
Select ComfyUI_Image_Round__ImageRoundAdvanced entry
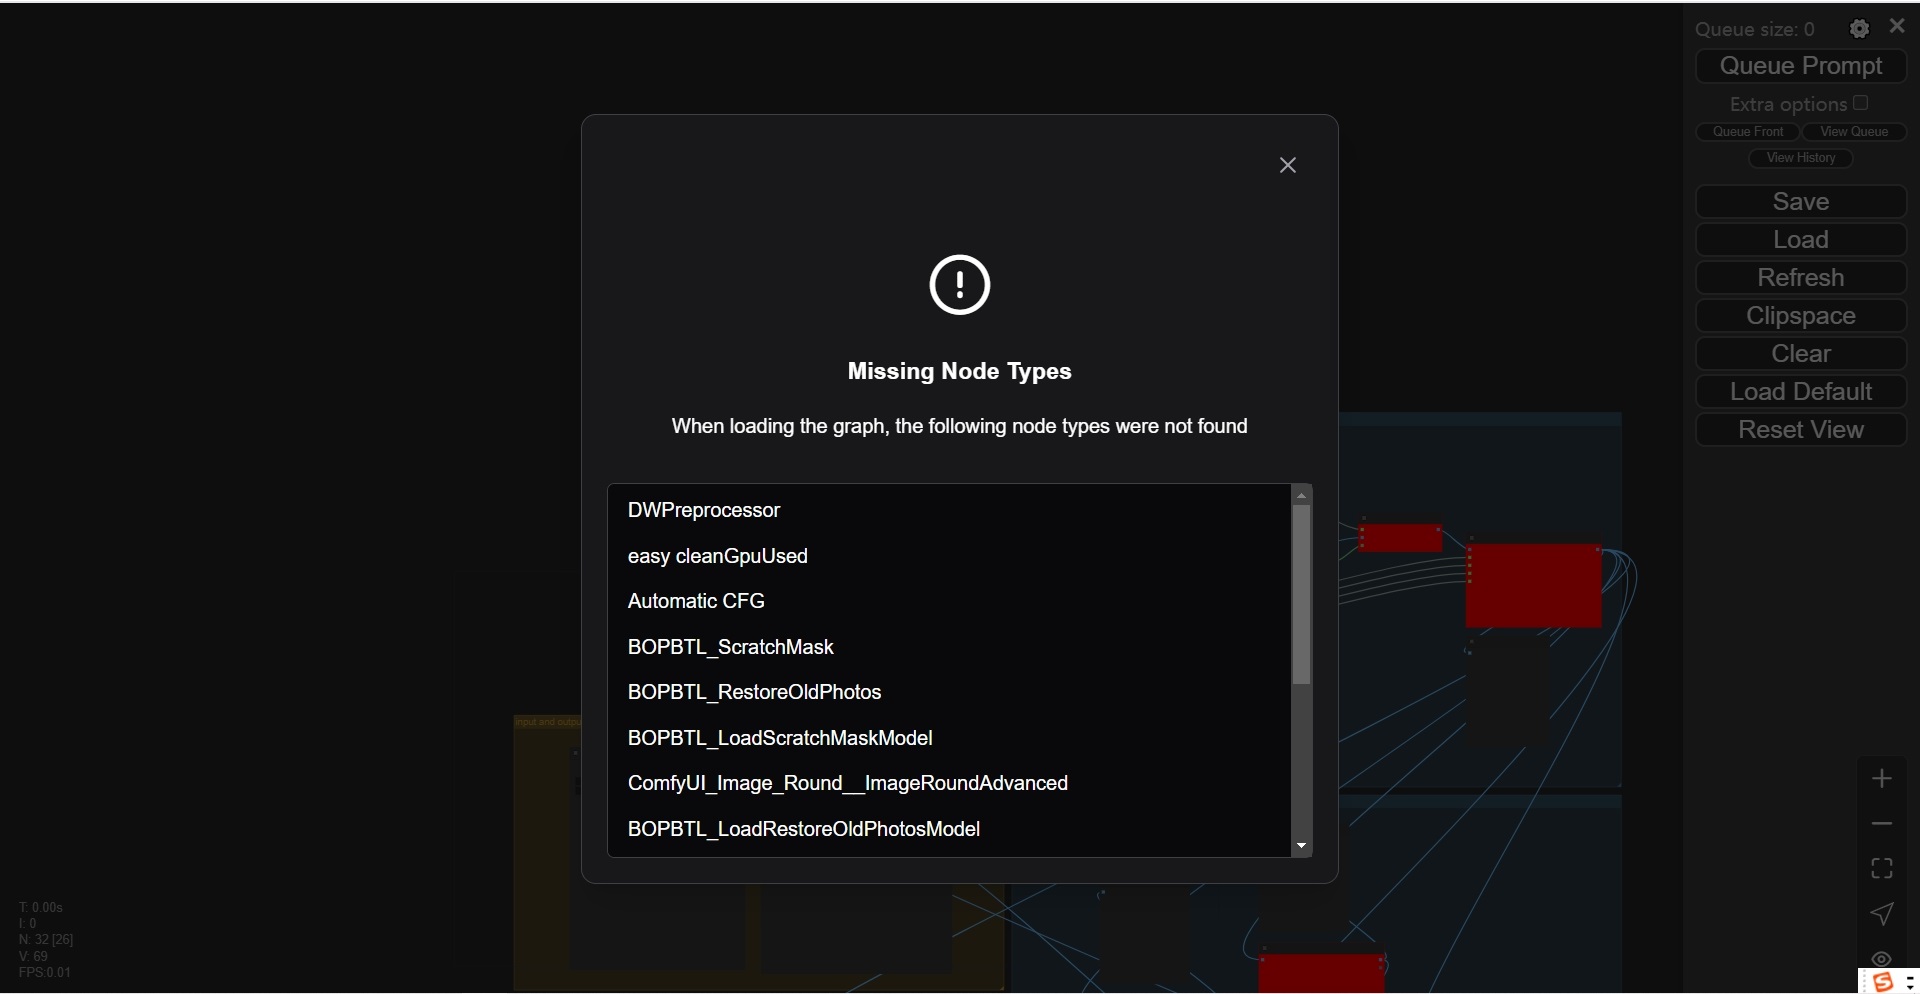(x=848, y=783)
